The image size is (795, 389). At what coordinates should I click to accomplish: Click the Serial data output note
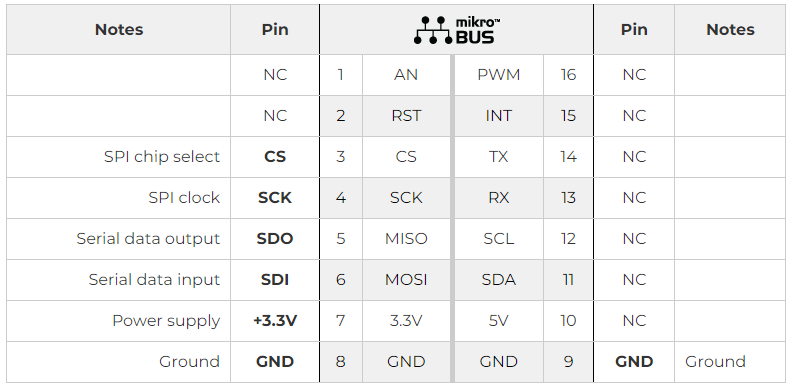coord(148,239)
